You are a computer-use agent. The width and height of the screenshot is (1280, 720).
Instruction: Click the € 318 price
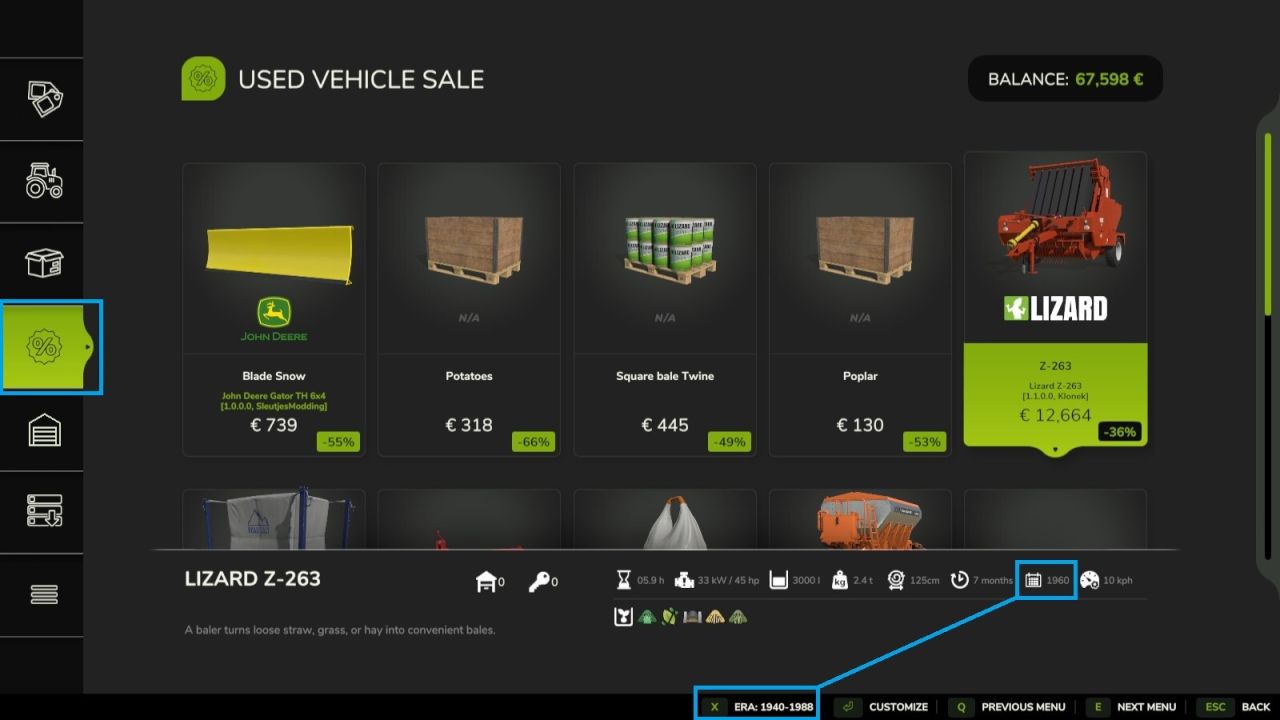pos(469,425)
